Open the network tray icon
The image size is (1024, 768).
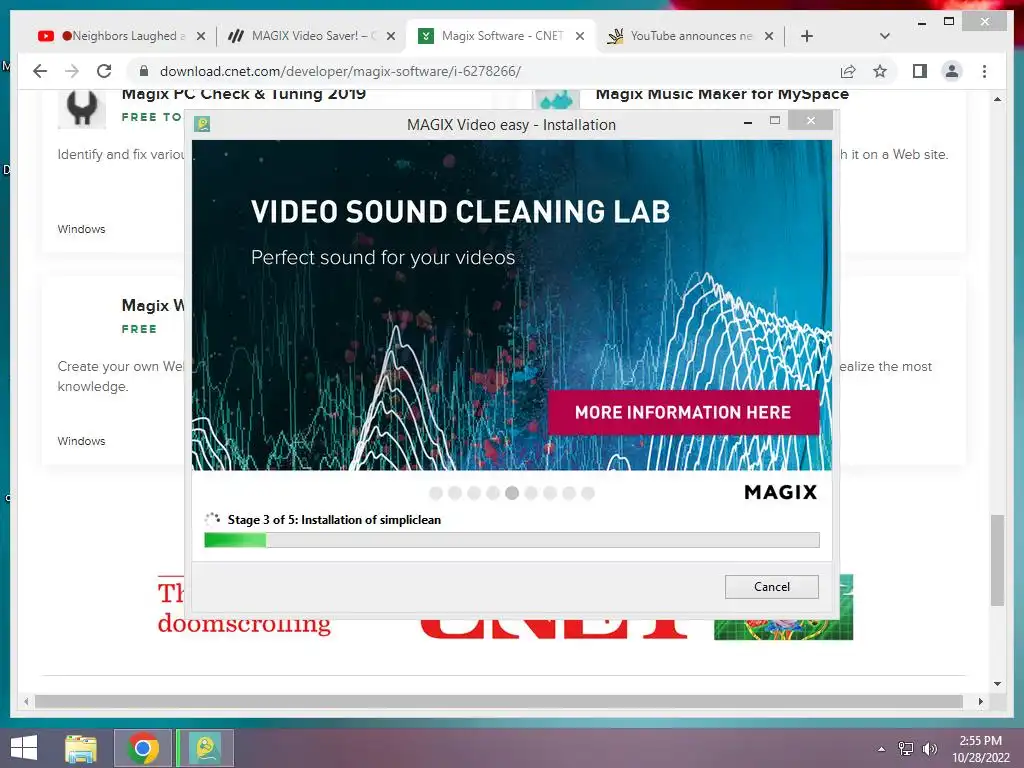pos(906,749)
